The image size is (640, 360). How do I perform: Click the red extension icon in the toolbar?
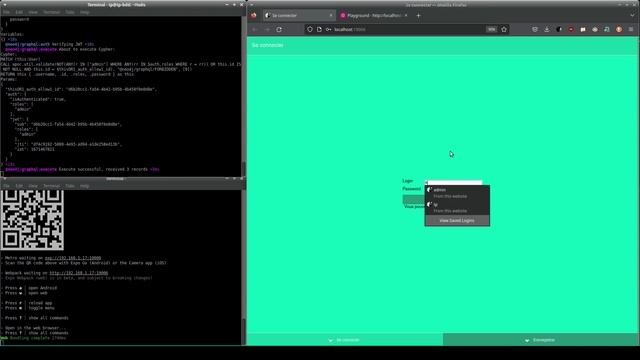tap(571, 29)
